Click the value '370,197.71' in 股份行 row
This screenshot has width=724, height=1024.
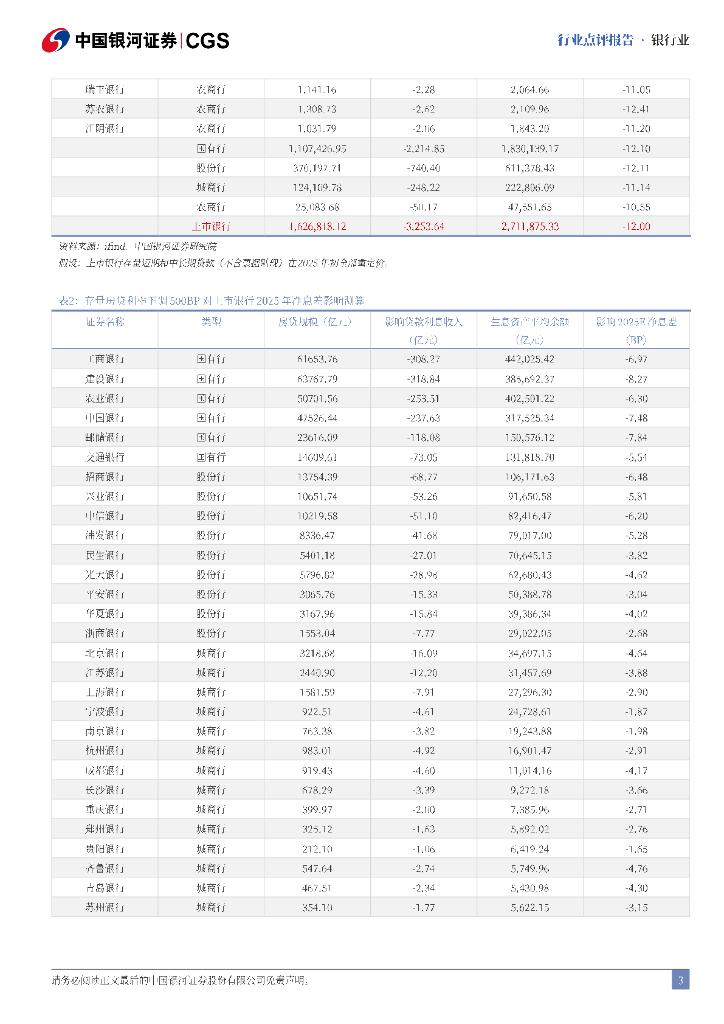[317, 168]
